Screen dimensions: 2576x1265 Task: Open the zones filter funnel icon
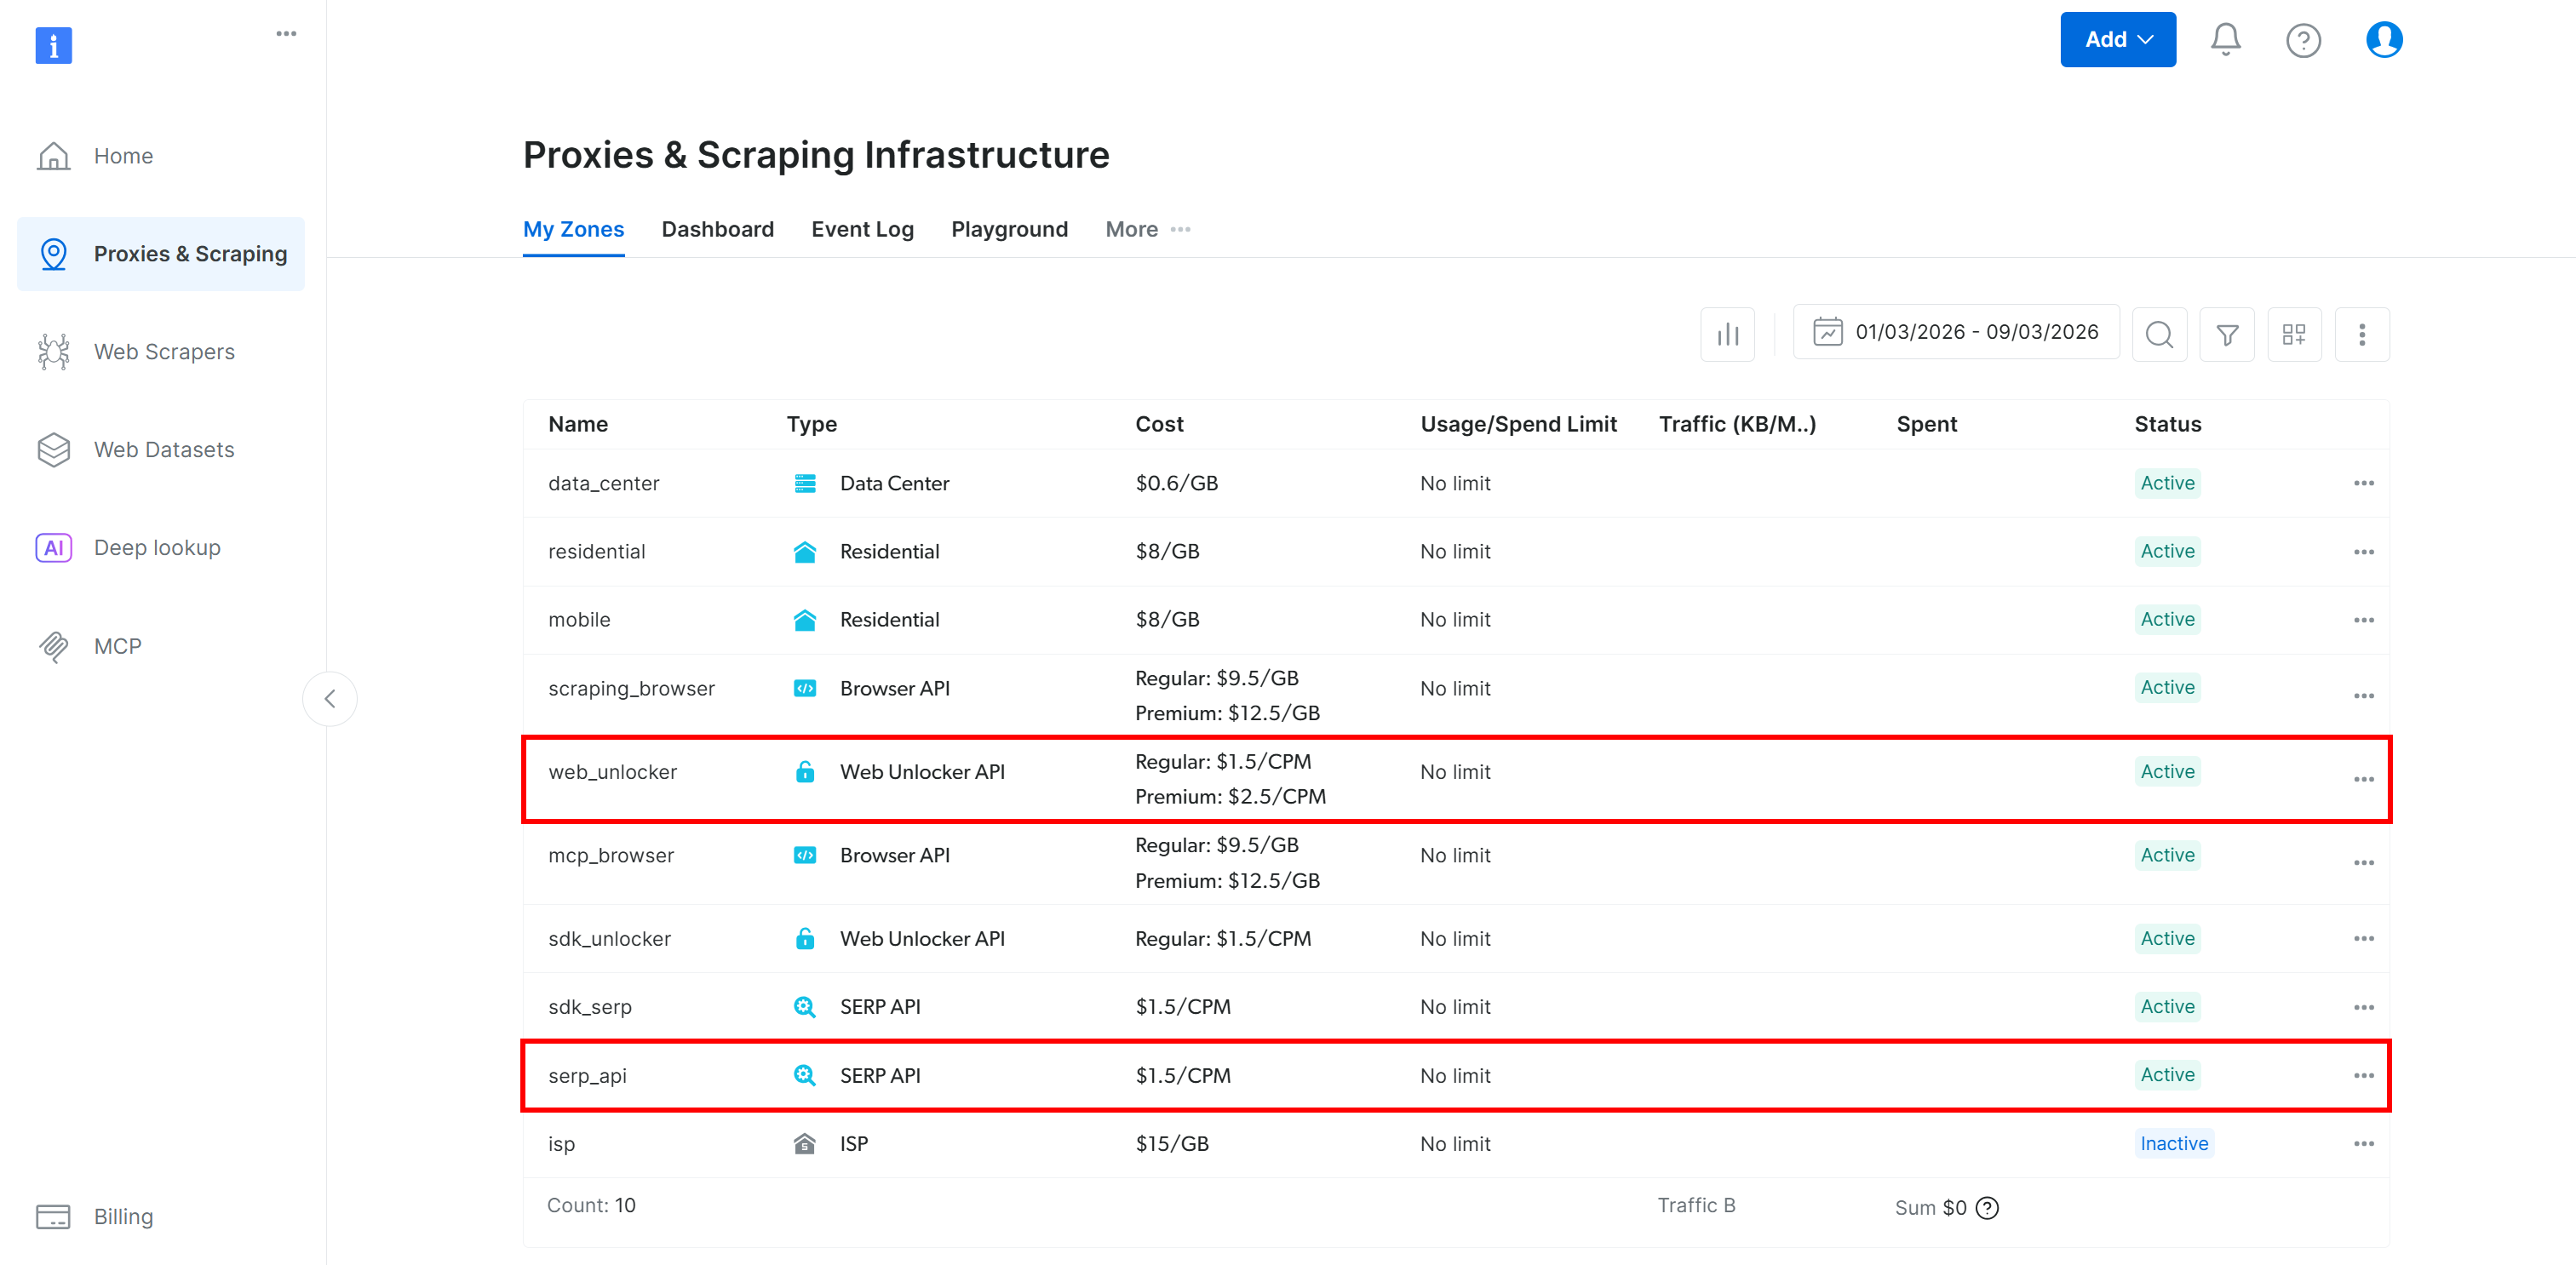point(2226,334)
